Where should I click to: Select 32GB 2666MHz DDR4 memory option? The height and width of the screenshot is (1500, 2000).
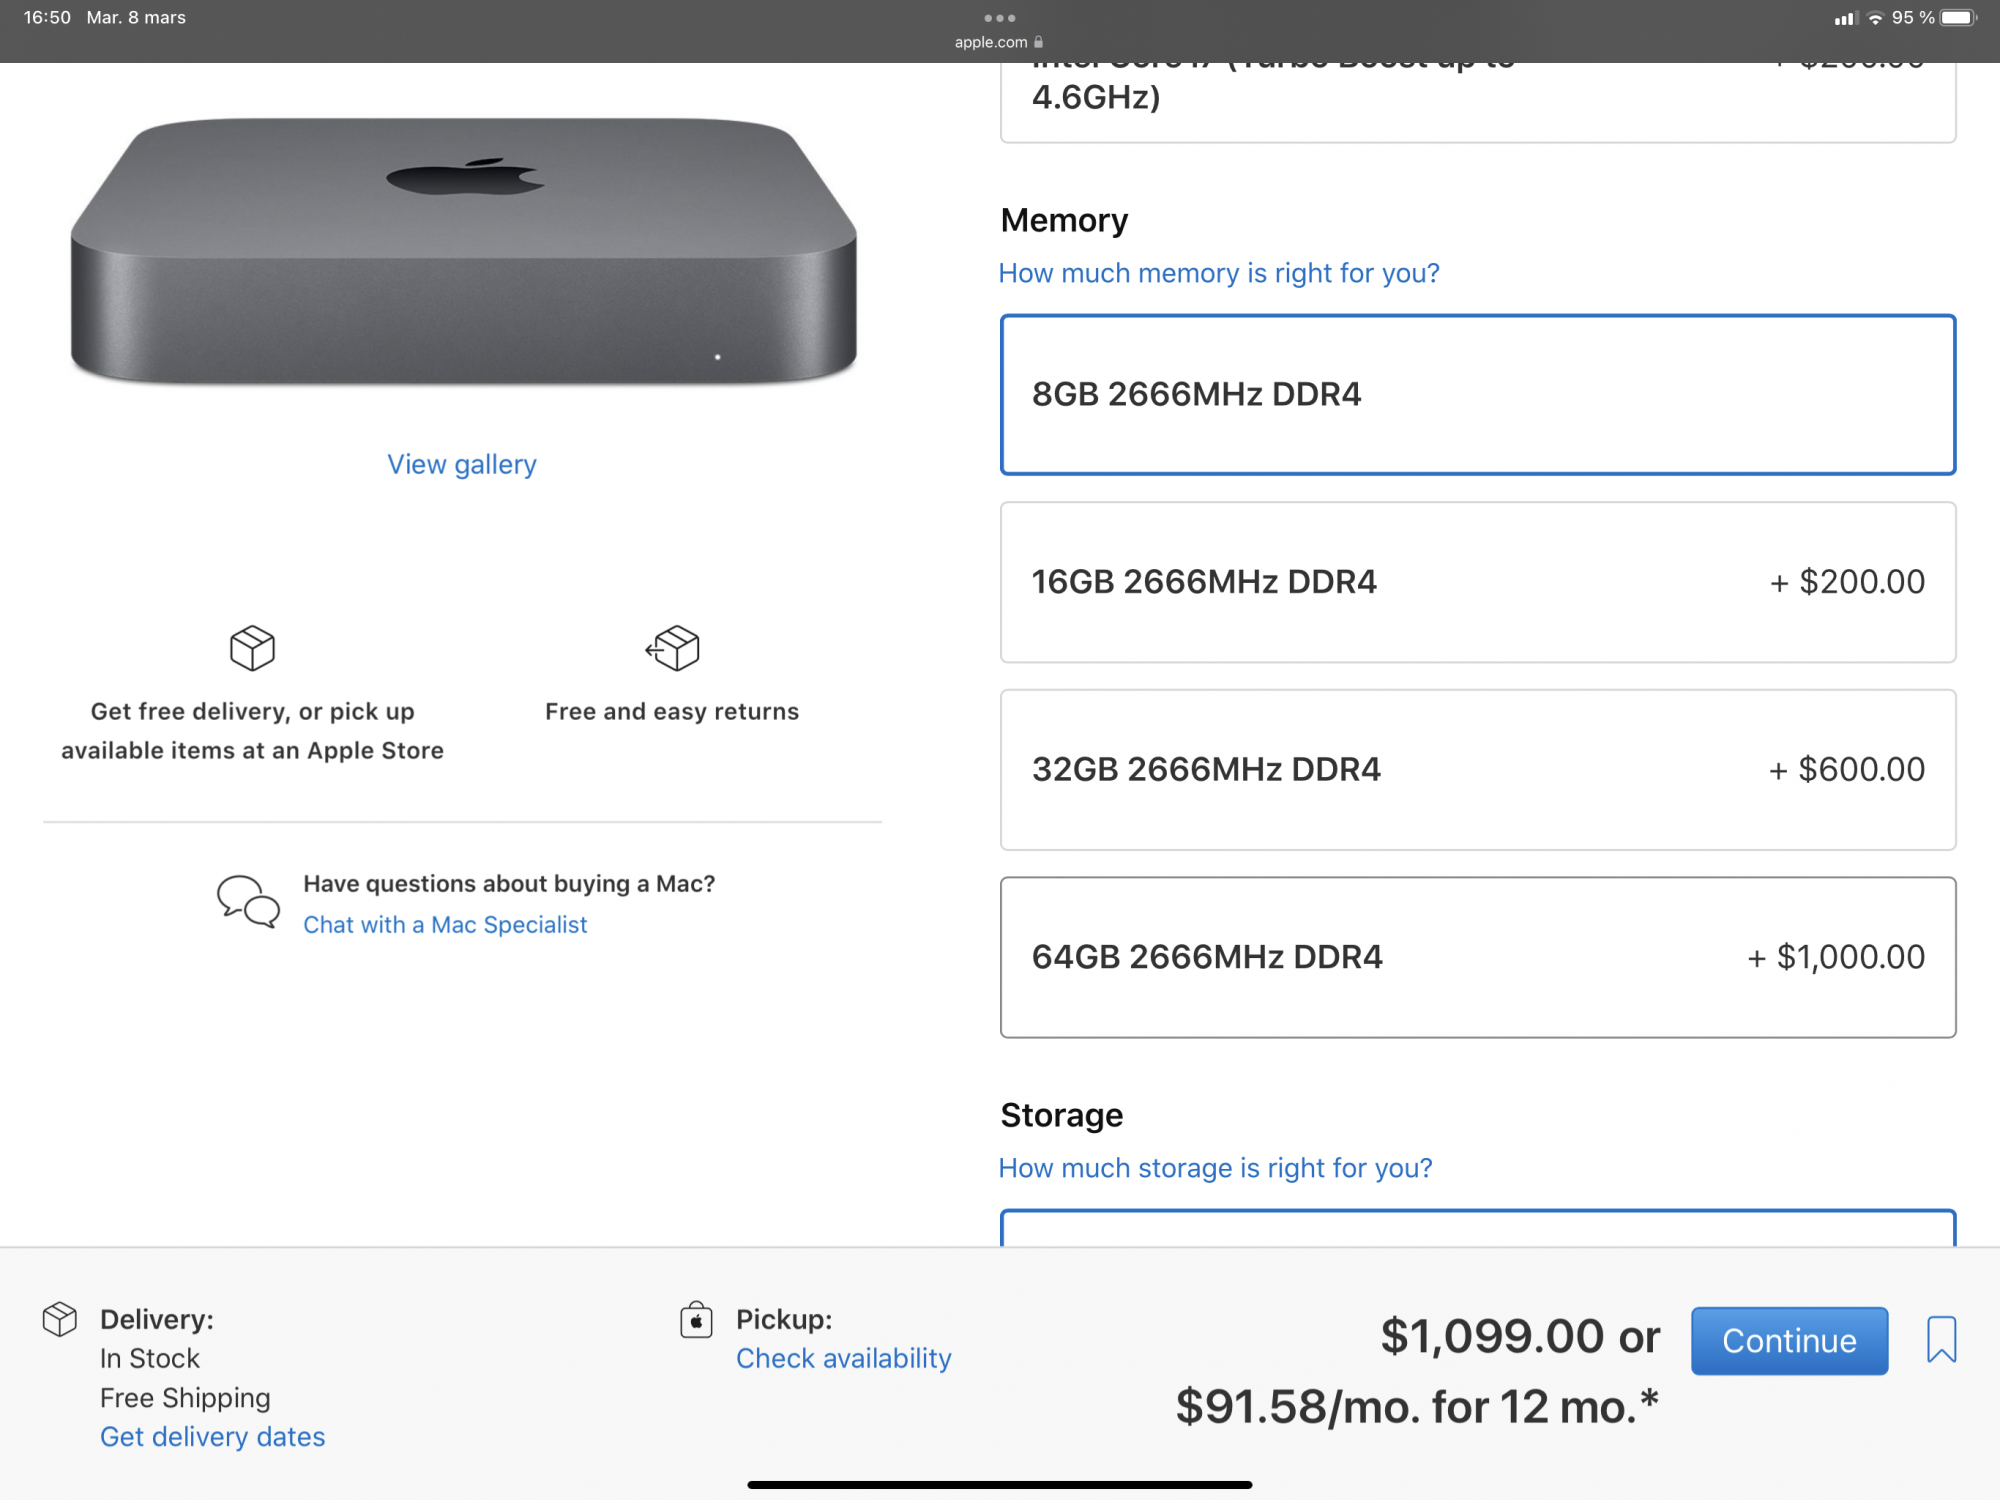coord(1477,769)
